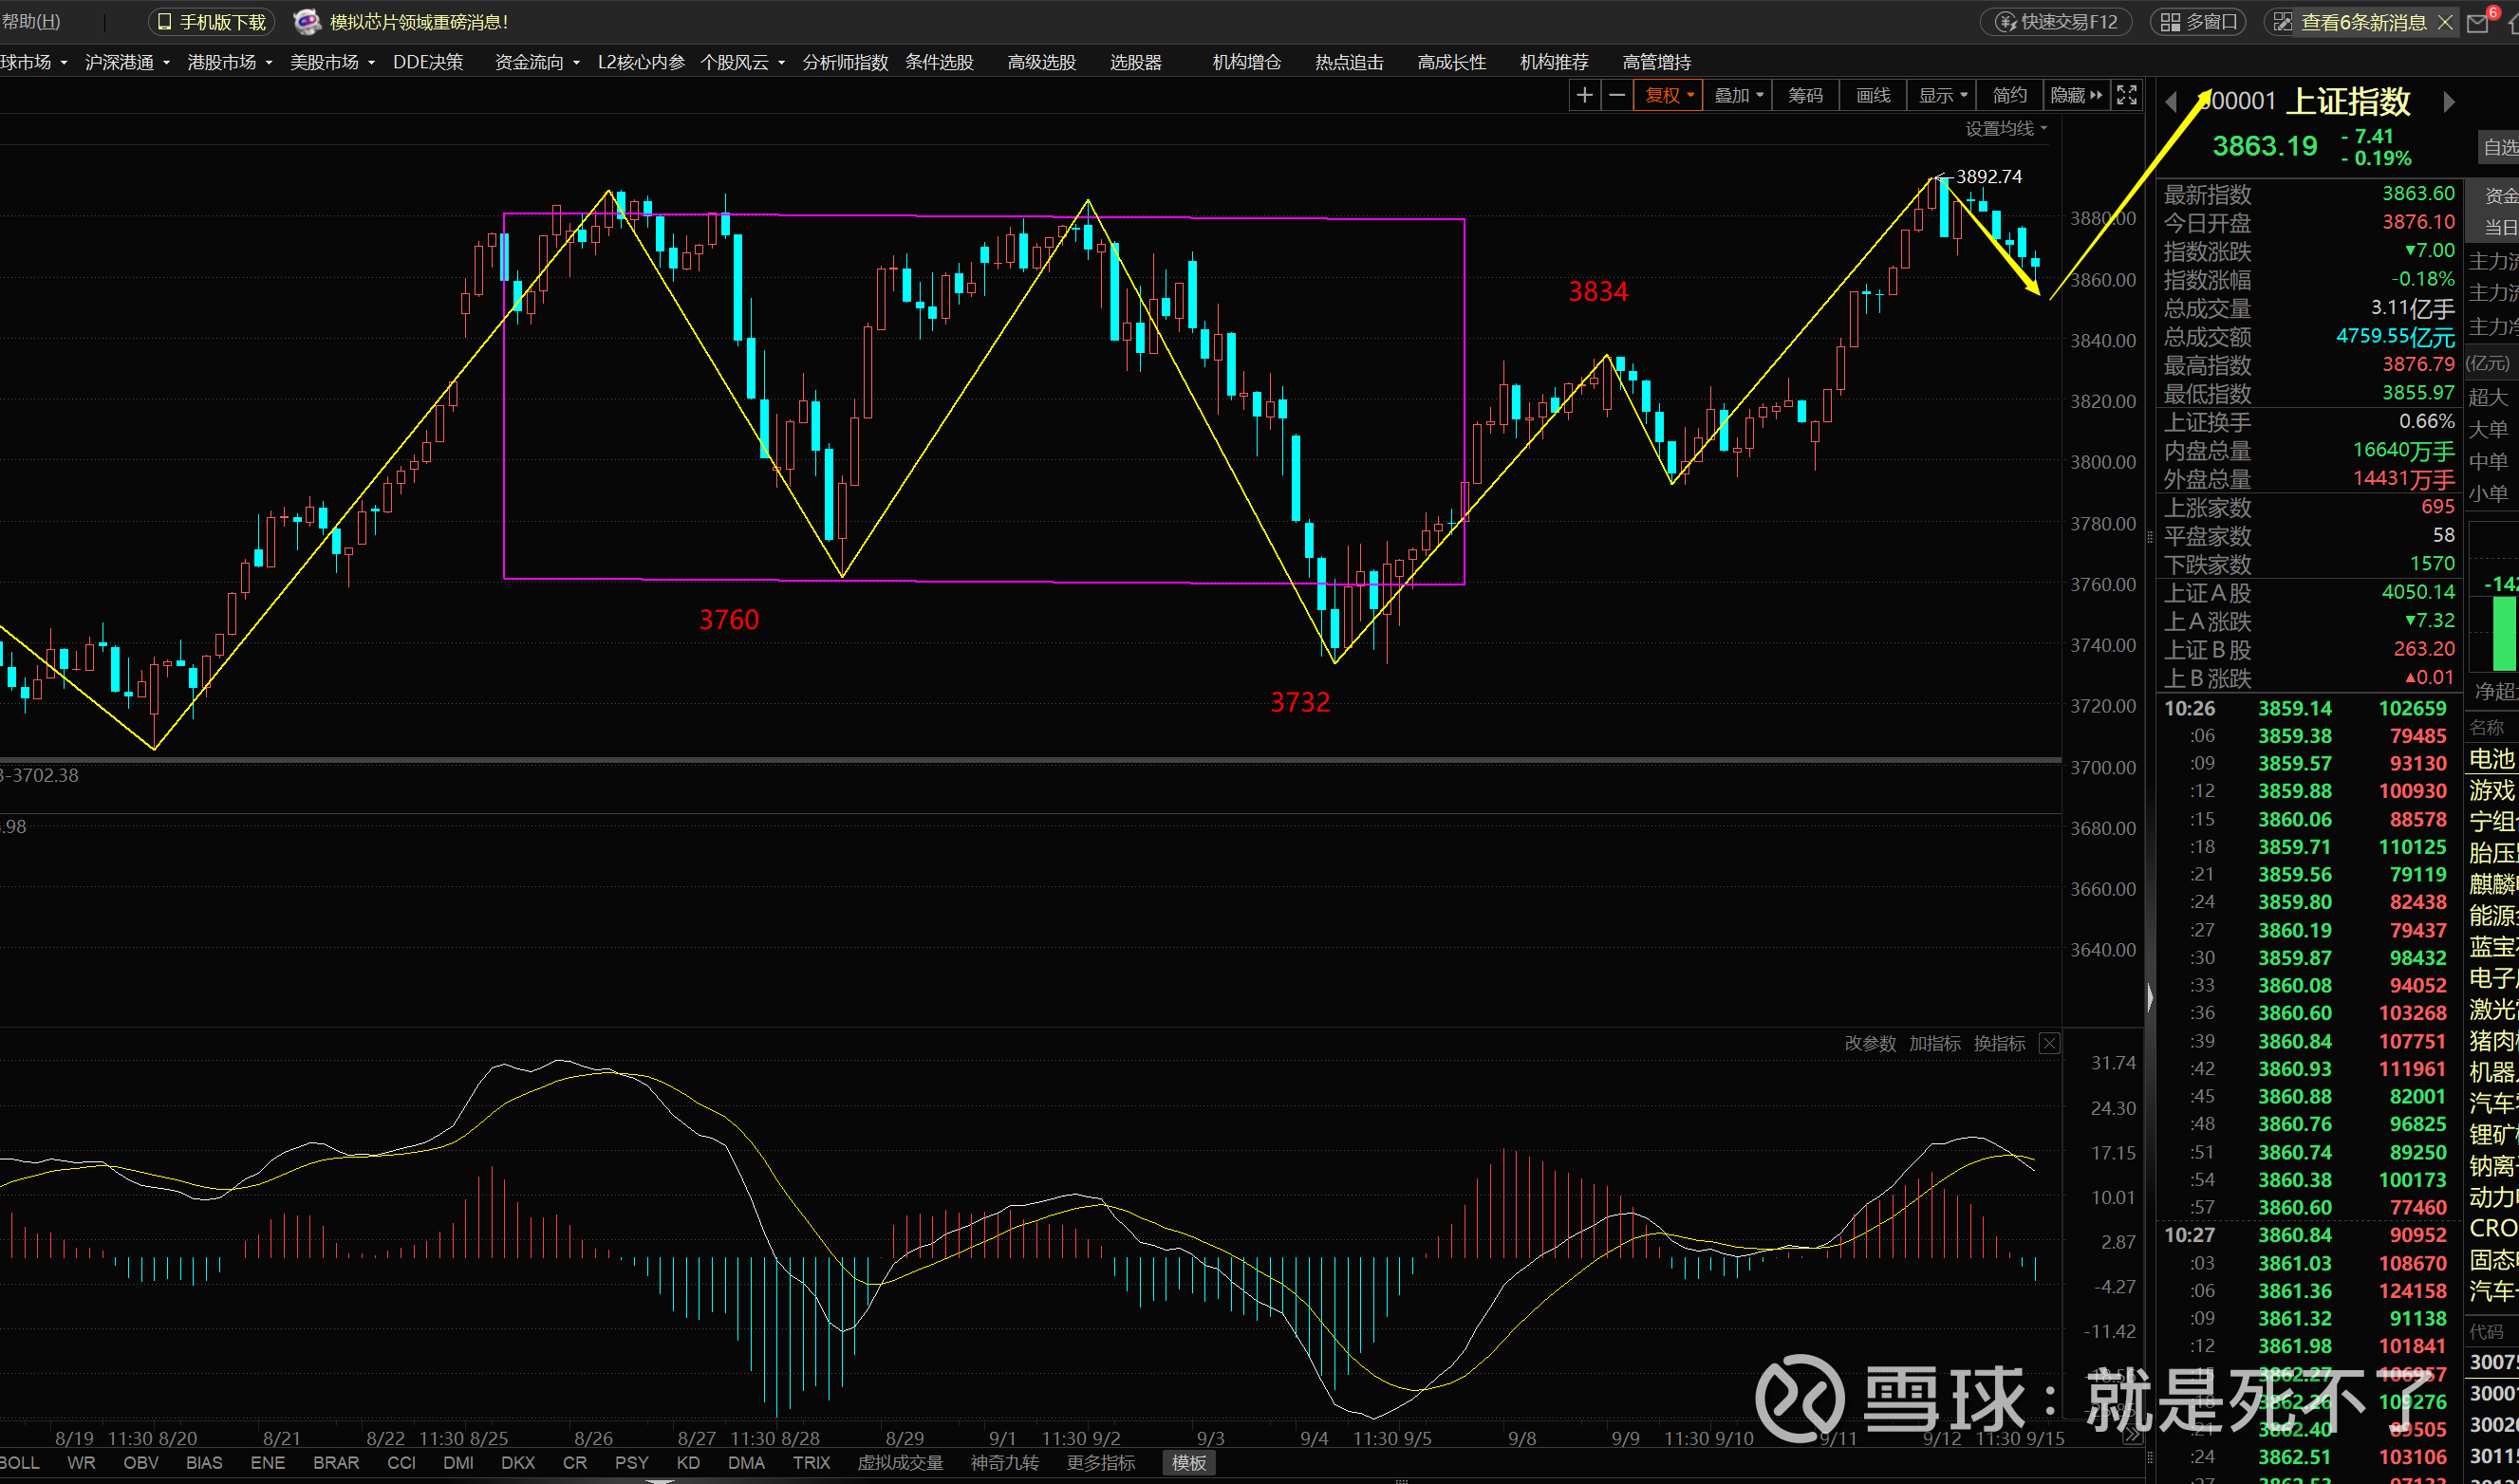The height and width of the screenshot is (1484, 2519).
Task: Dismiss the 查看6条新消息 notification
Action: click(x=2445, y=22)
